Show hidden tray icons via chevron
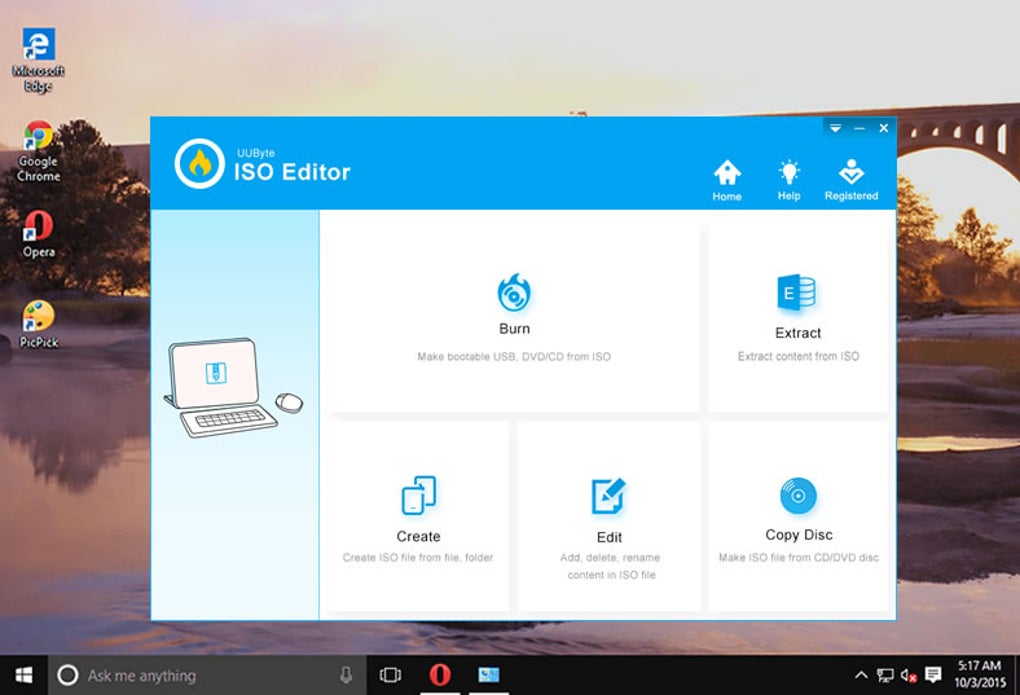 coord(861,676)
